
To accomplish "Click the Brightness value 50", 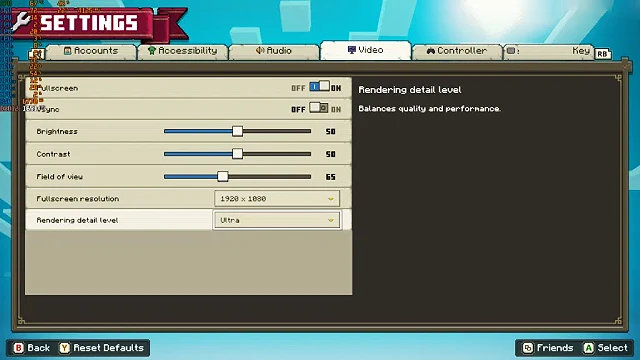I will [331, 131].
